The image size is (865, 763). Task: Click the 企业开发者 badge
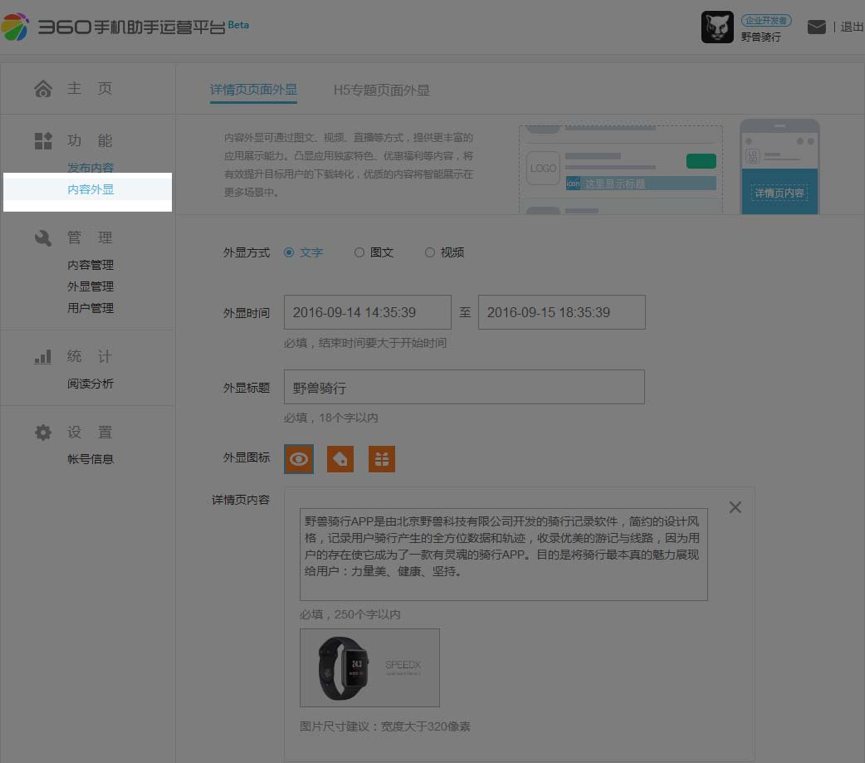tap(766, 20)
